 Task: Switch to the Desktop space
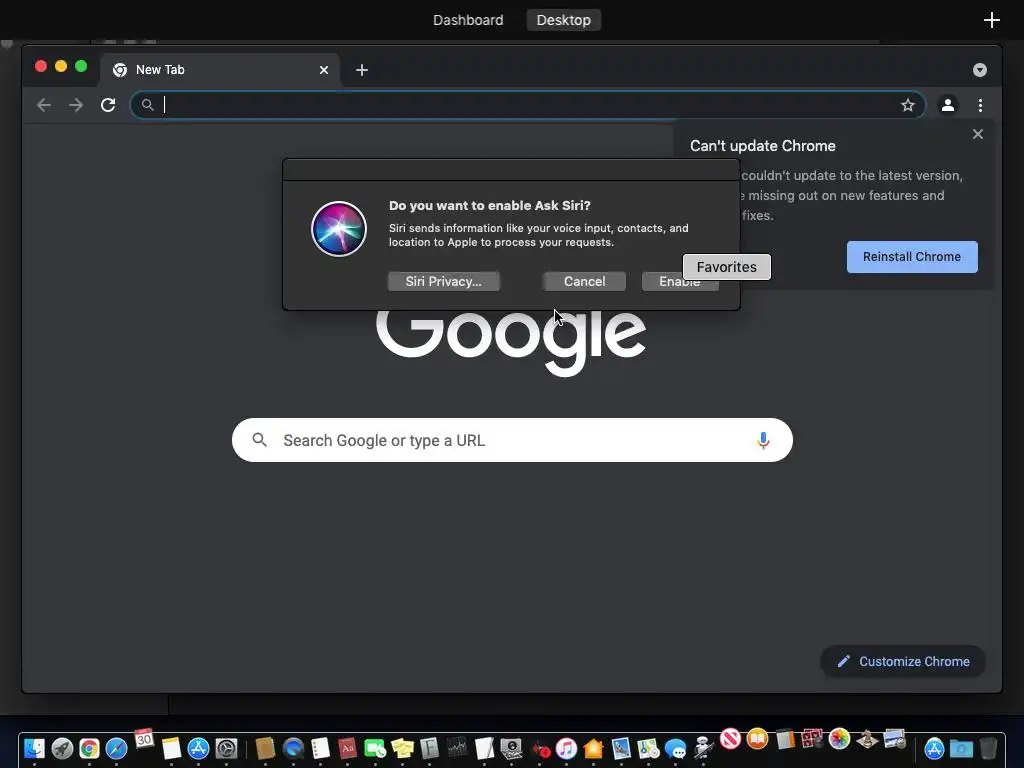pyautogui.click(x=564, y=20)
